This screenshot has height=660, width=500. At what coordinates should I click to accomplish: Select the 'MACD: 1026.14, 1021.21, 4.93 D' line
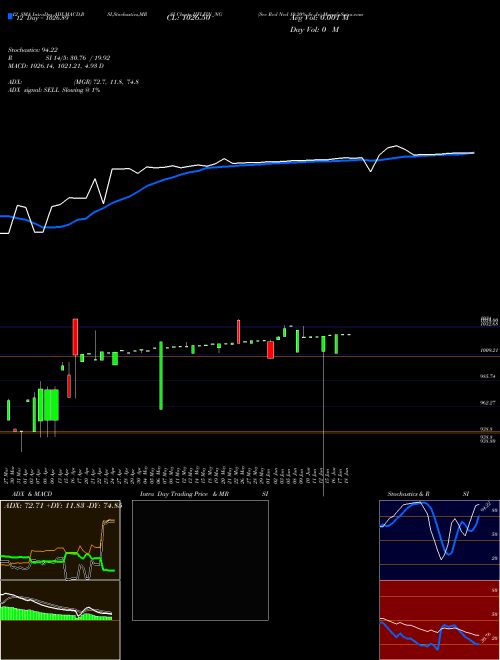coord(55,66)
